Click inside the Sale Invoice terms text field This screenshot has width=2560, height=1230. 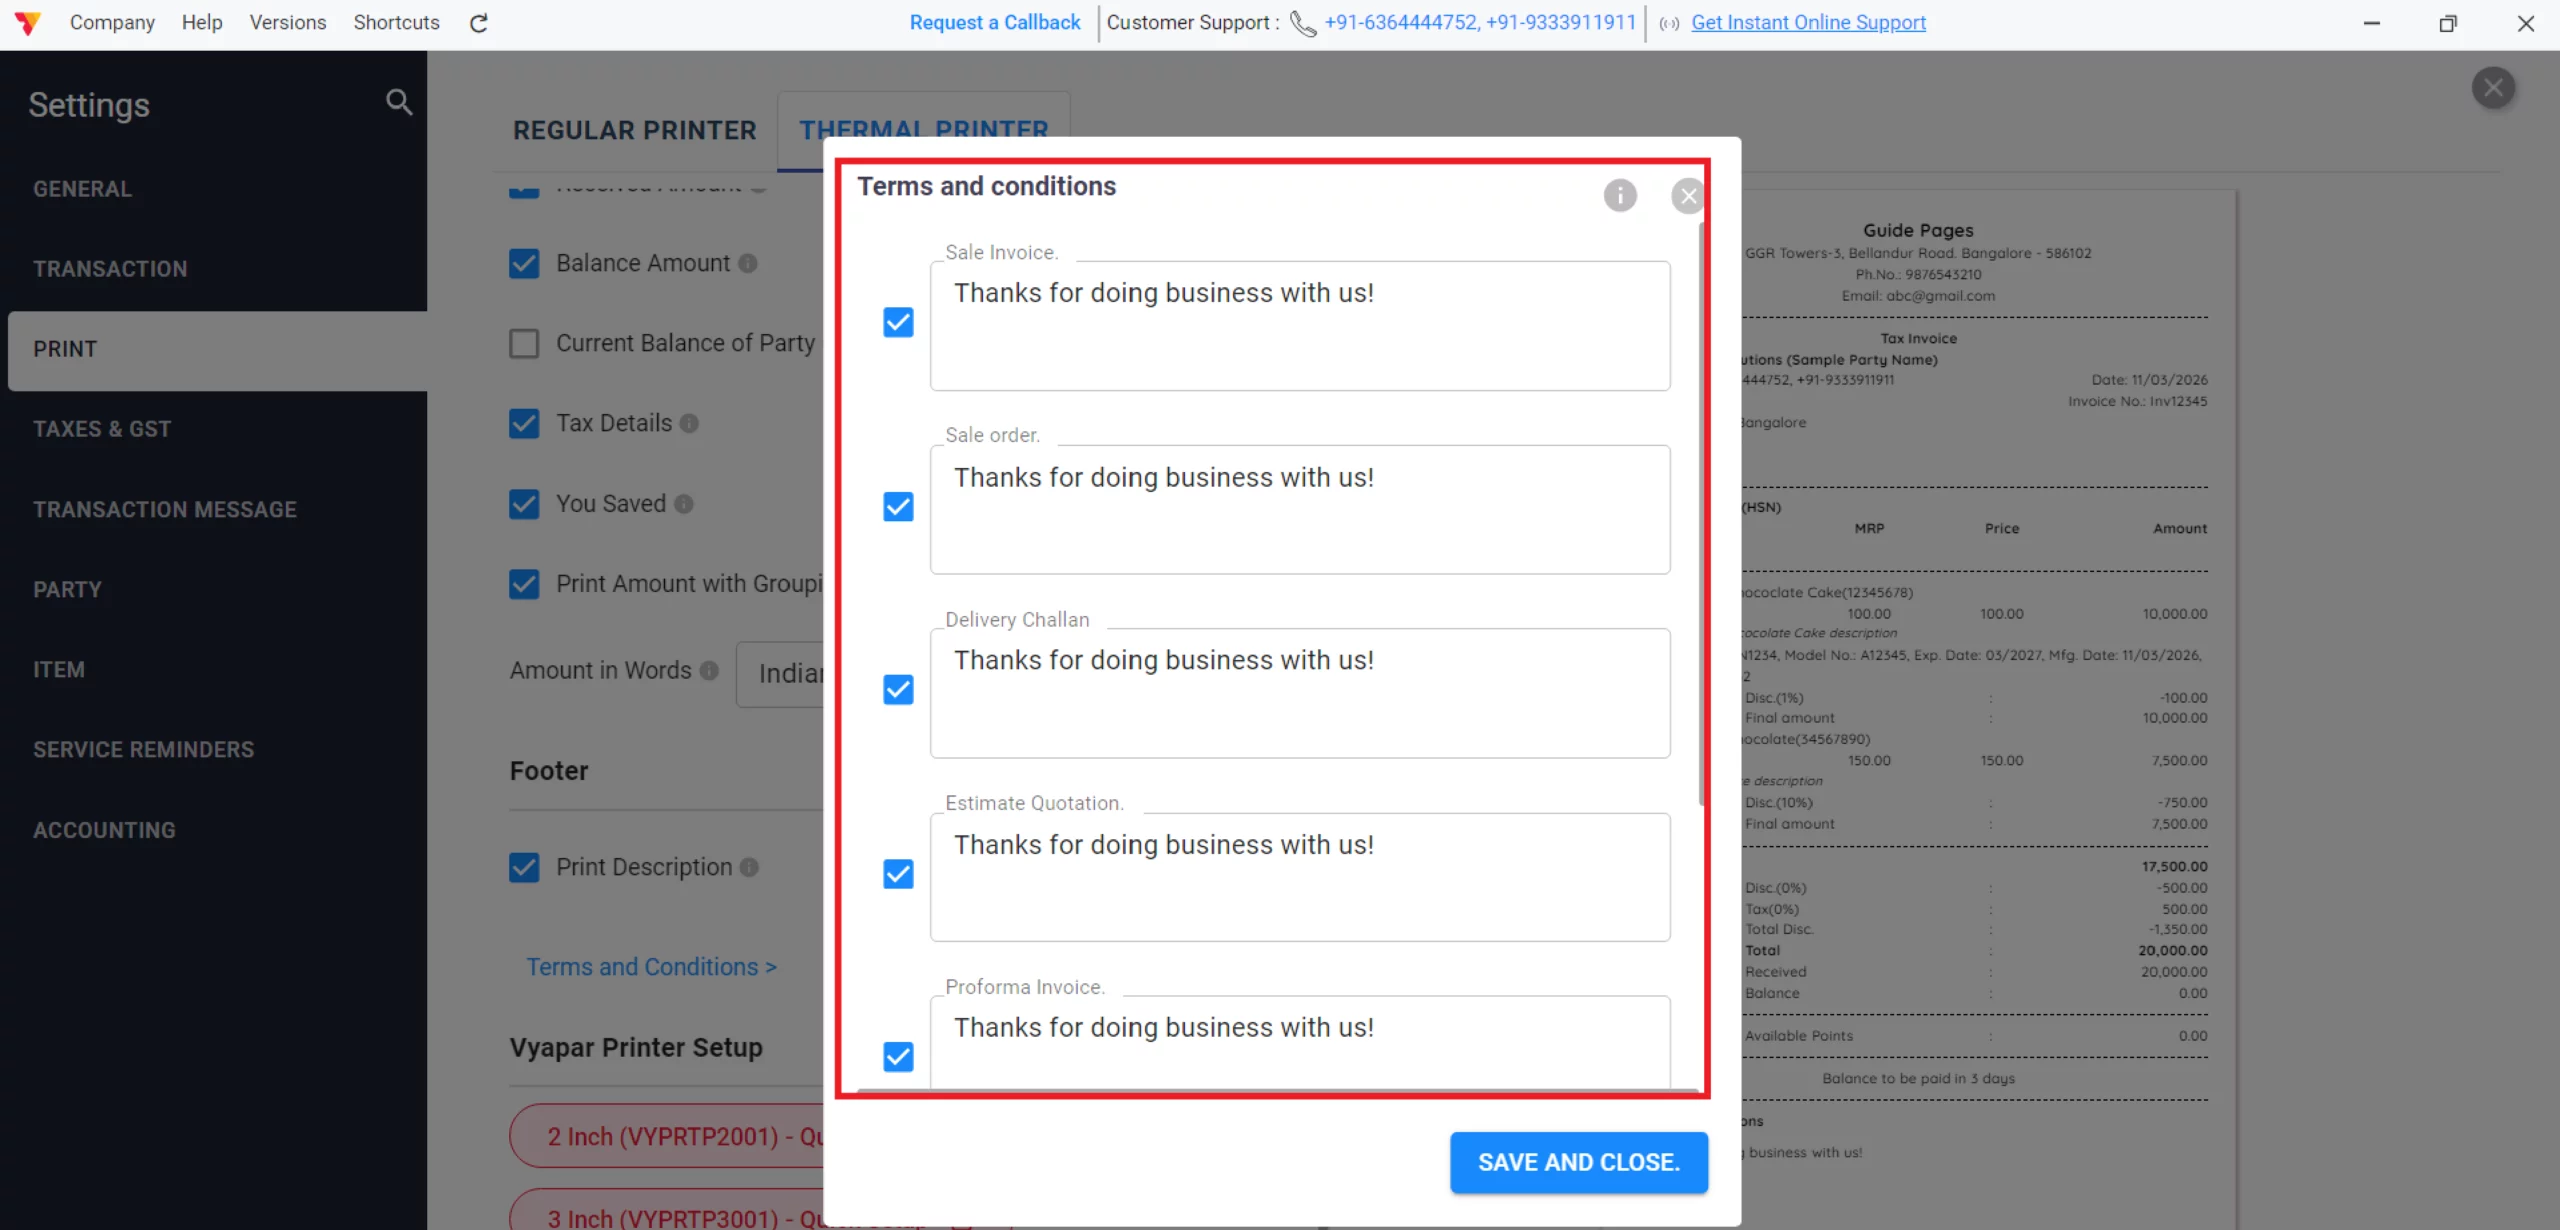1298,326
